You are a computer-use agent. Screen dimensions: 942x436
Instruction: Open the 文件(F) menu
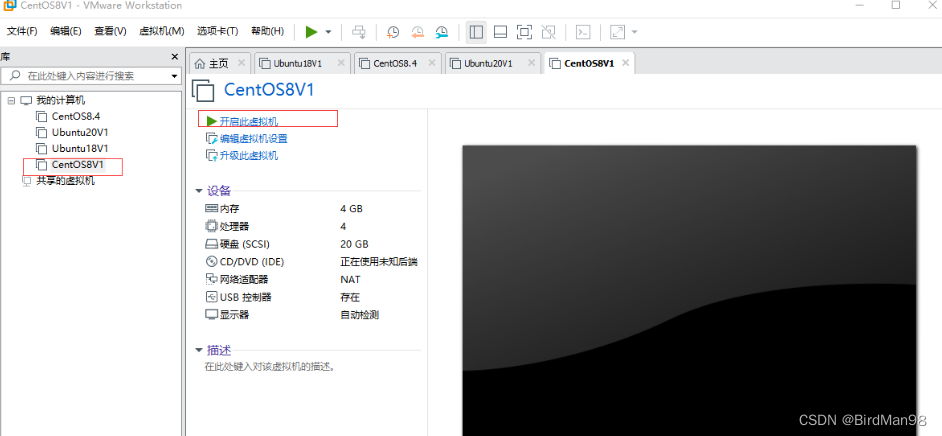coord(22,31)
